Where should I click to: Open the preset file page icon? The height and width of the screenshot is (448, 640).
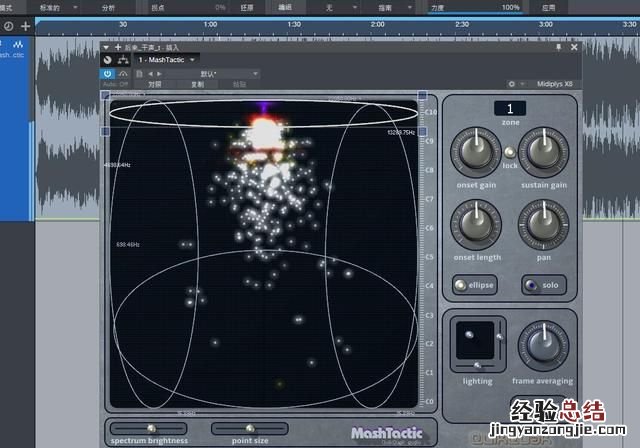coord(139,74)
